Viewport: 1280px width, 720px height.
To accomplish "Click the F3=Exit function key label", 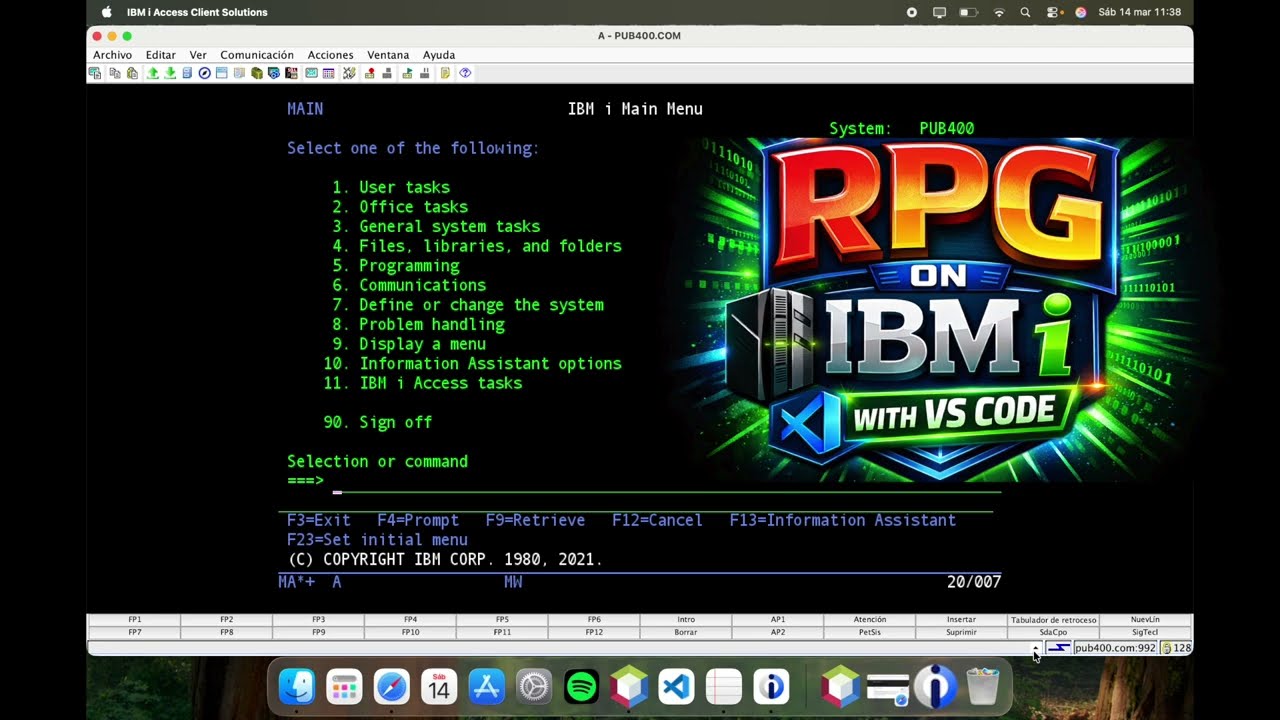I will pos(319,521).
